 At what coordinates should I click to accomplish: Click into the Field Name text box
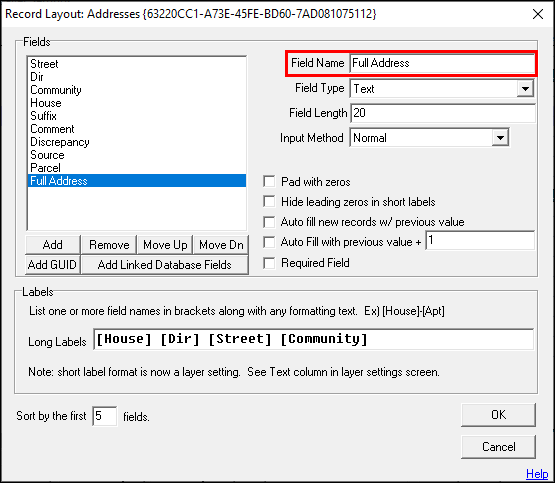point(442,63)
